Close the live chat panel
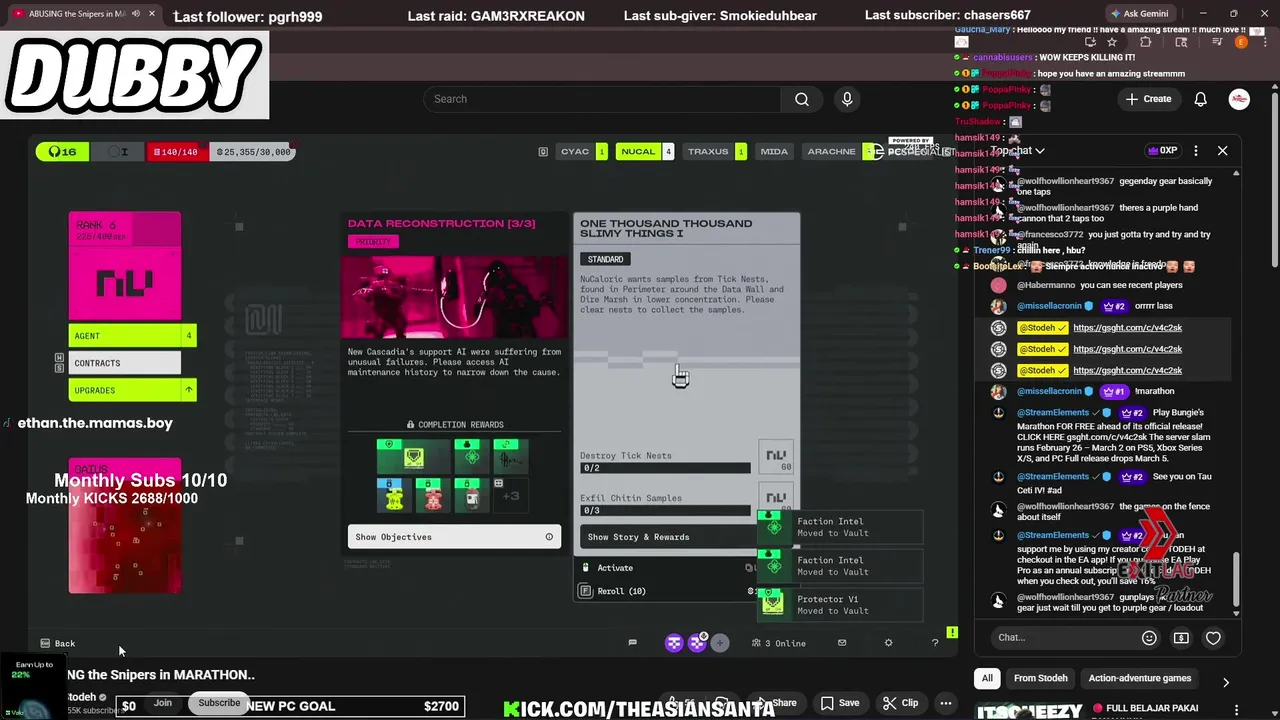This screenshot has height=720, width=1280. click(1222, 150)
